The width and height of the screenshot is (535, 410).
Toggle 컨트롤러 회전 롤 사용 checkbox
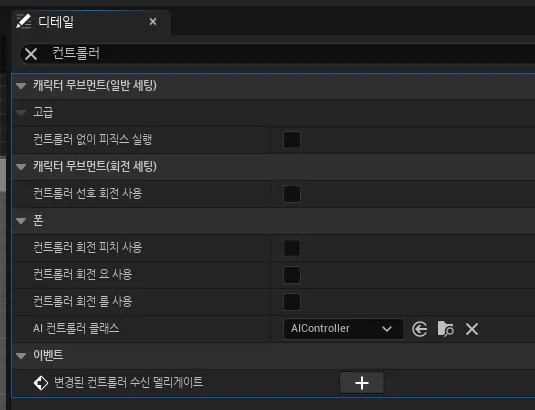(292, 302)
